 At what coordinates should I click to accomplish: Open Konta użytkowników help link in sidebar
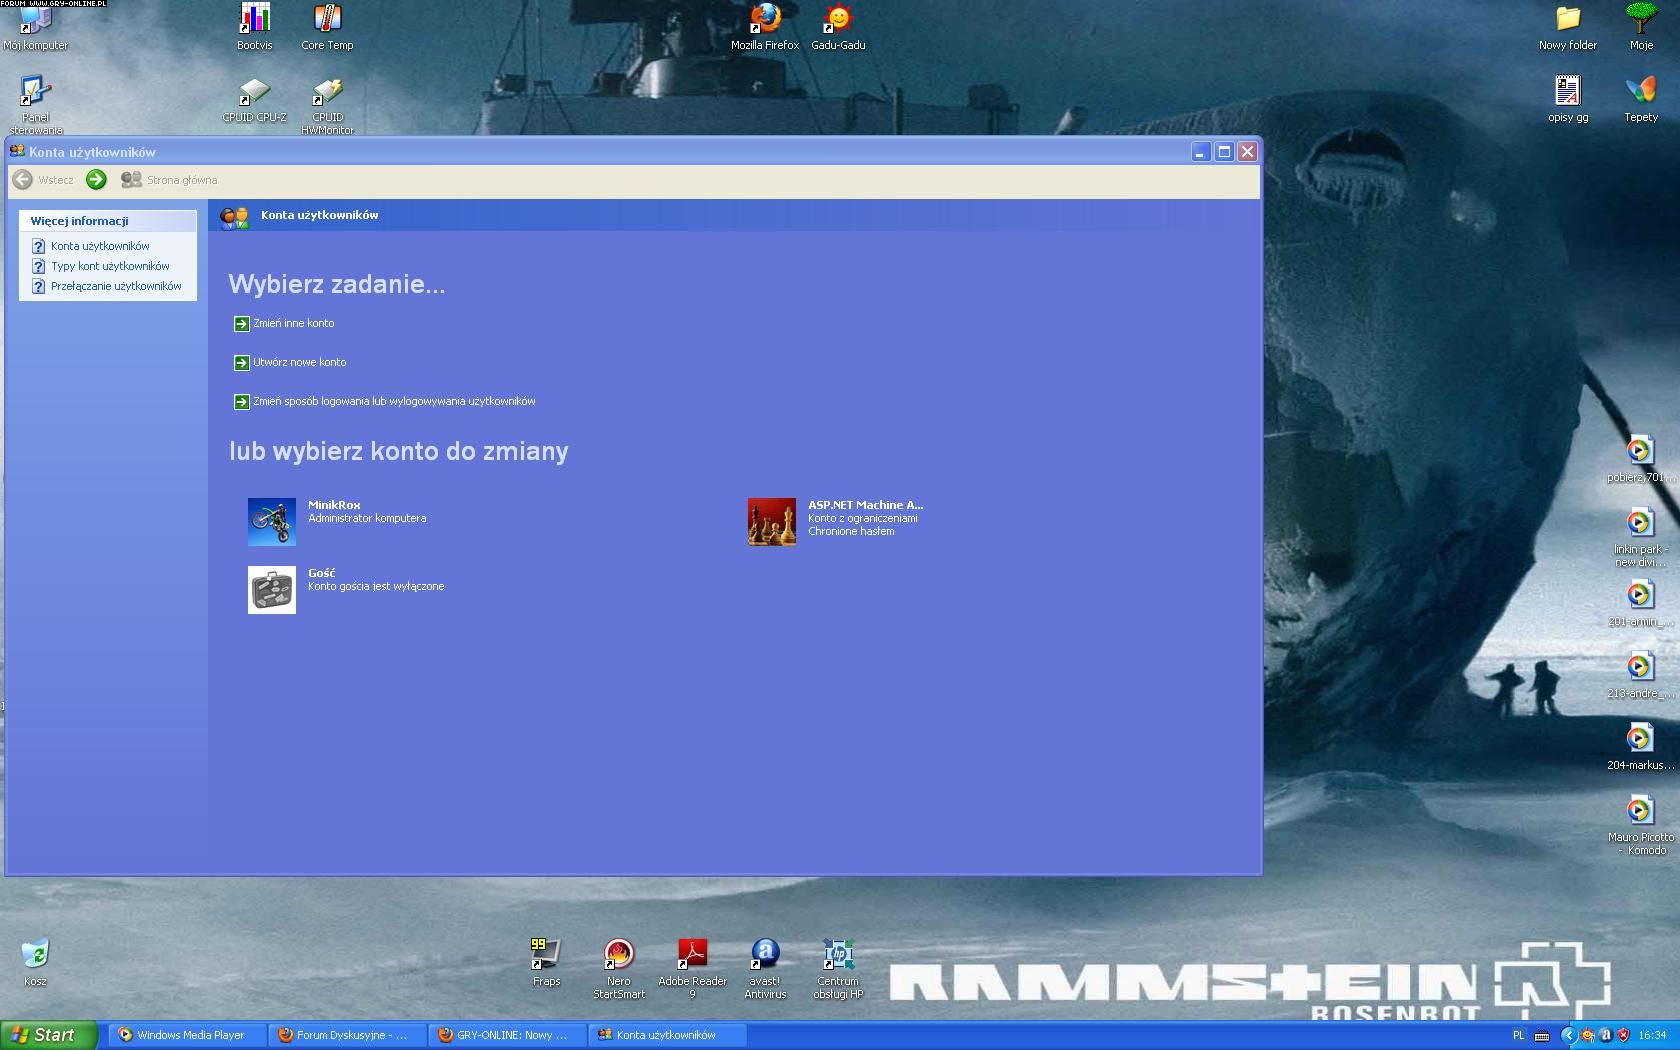pos(100,247)
